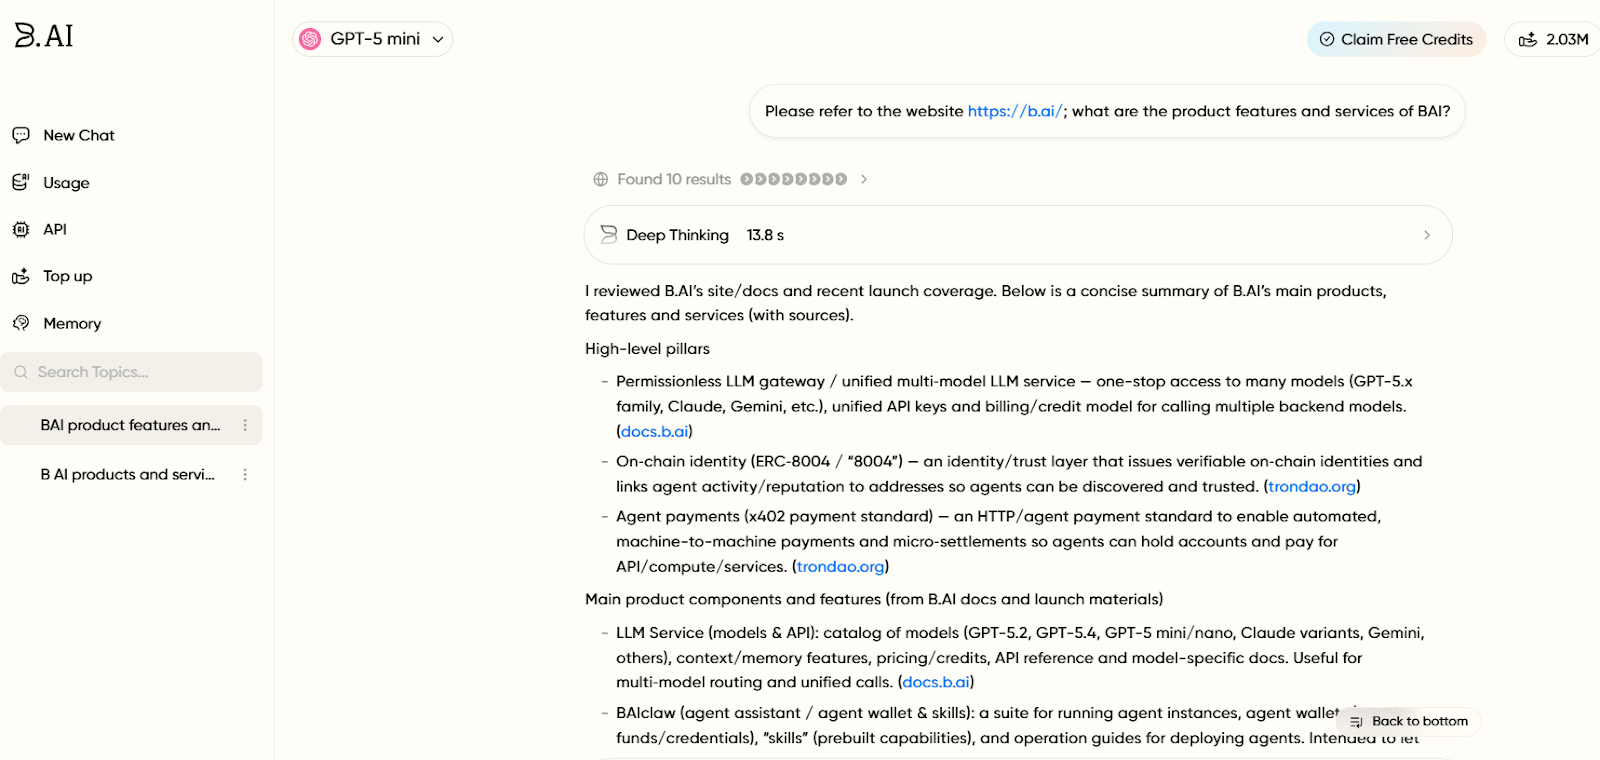Click the Claim Free Credits button
This screenshot has height=760, width=1600.
(1396, 39)
